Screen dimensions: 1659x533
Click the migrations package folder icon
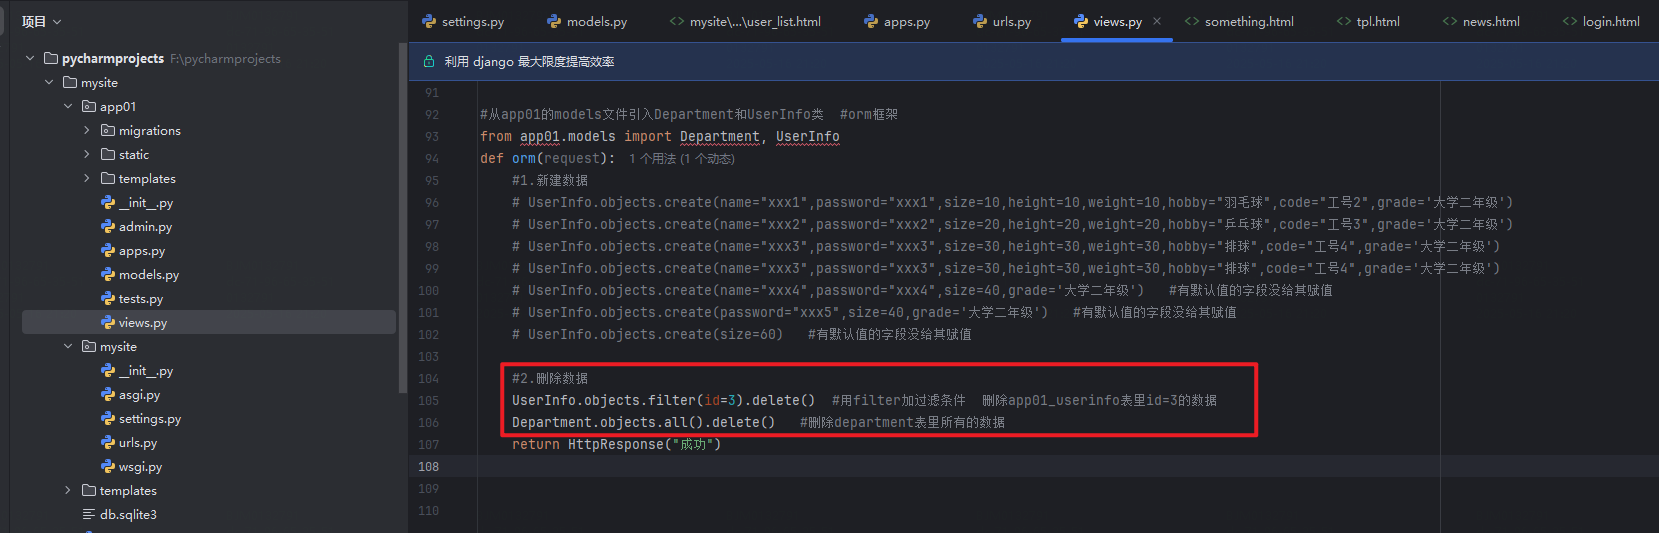(108, 130)
